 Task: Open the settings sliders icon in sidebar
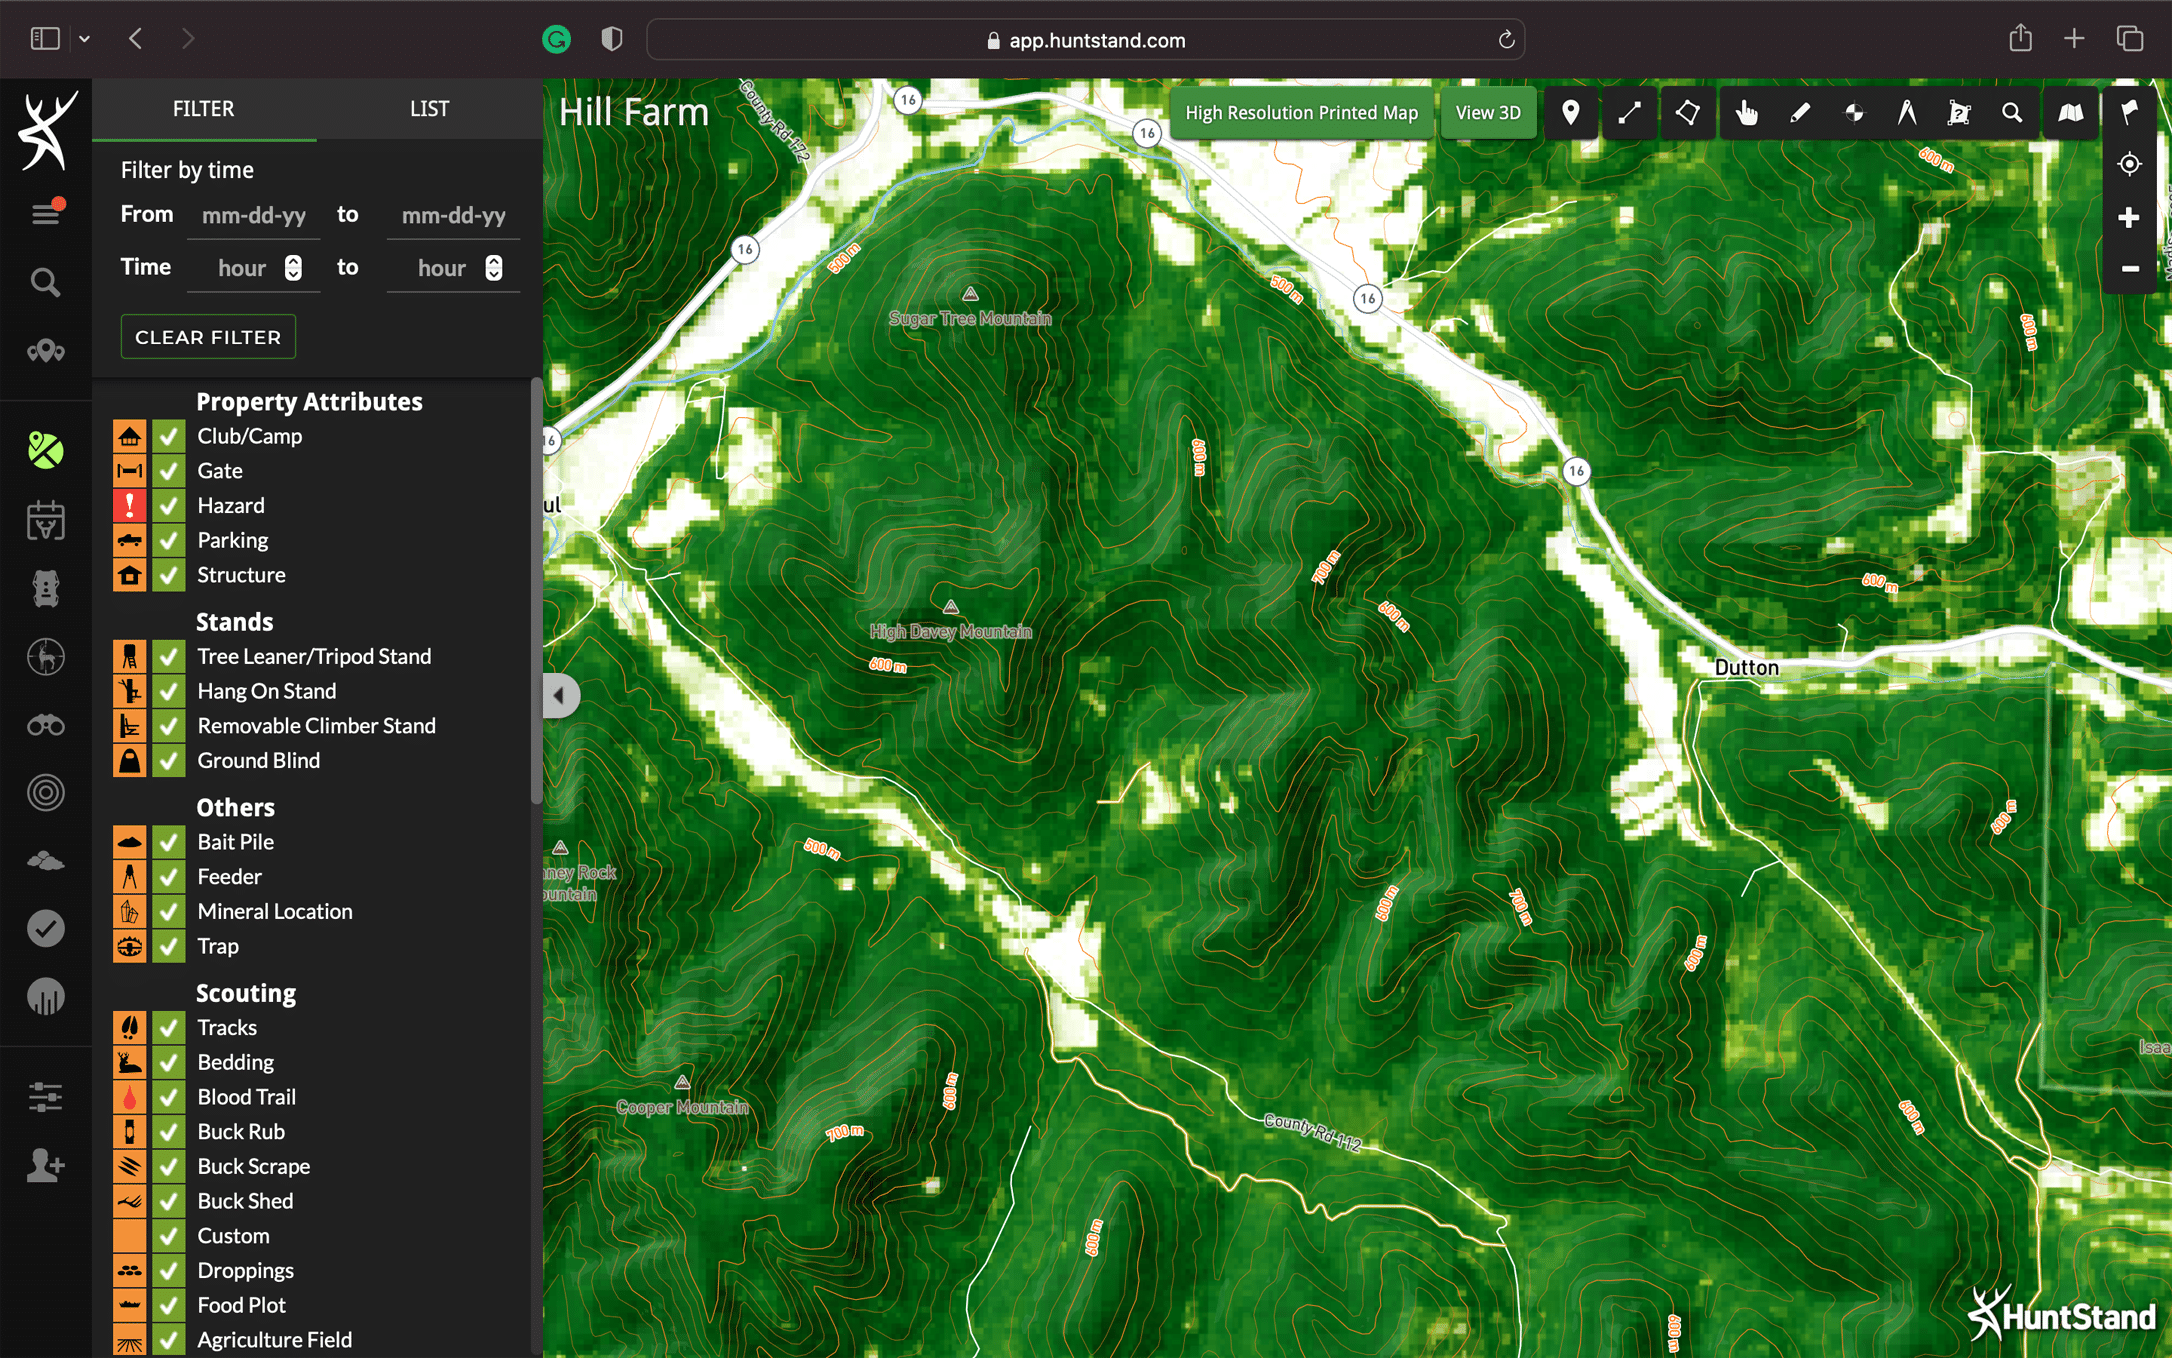tap(45, 1097)
